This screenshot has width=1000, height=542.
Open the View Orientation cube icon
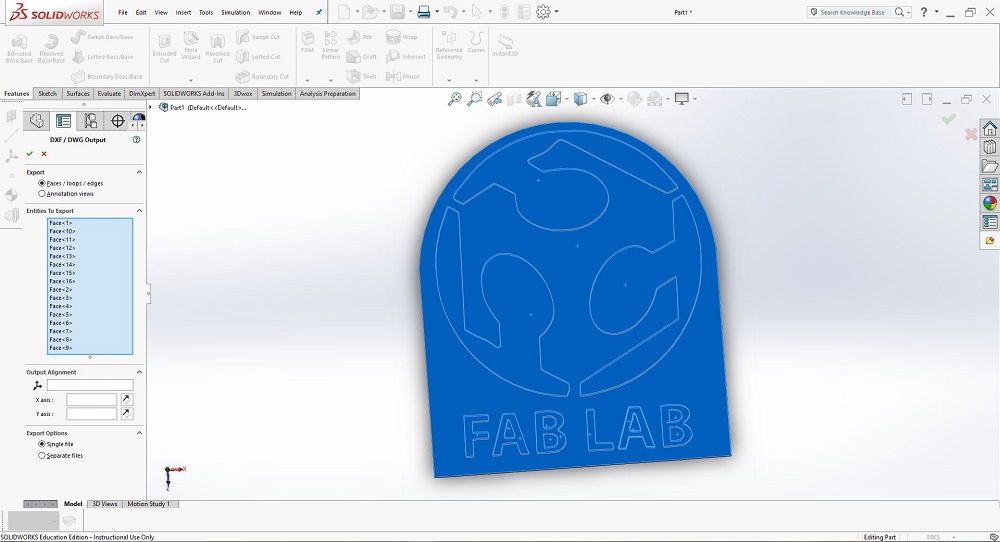point(553,99)
